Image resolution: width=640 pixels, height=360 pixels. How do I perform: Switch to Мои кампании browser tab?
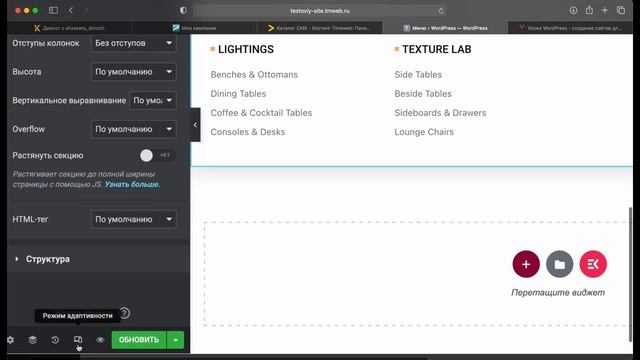[194, 28]
